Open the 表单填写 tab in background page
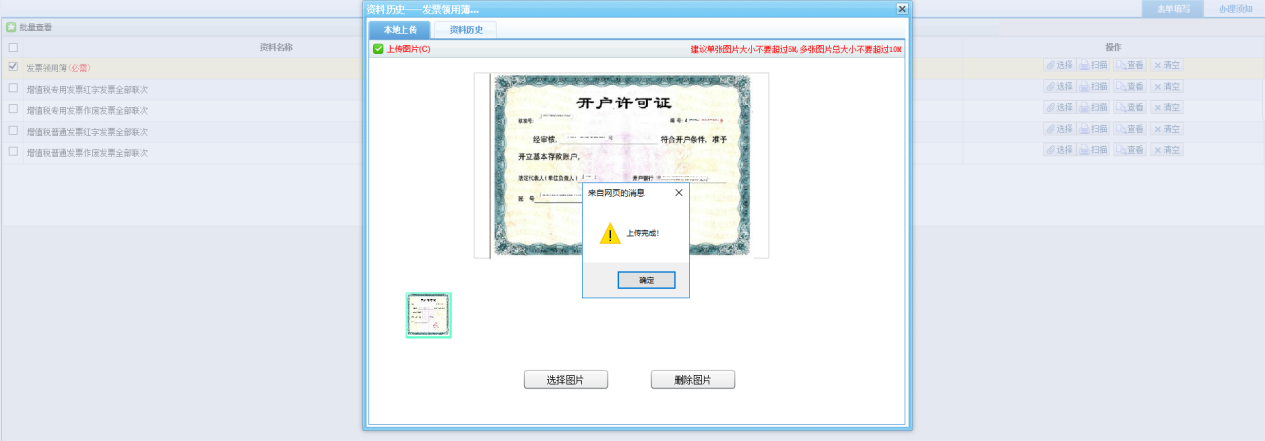The width and height of the screenshot is (1265, 441). (1173, 8)
